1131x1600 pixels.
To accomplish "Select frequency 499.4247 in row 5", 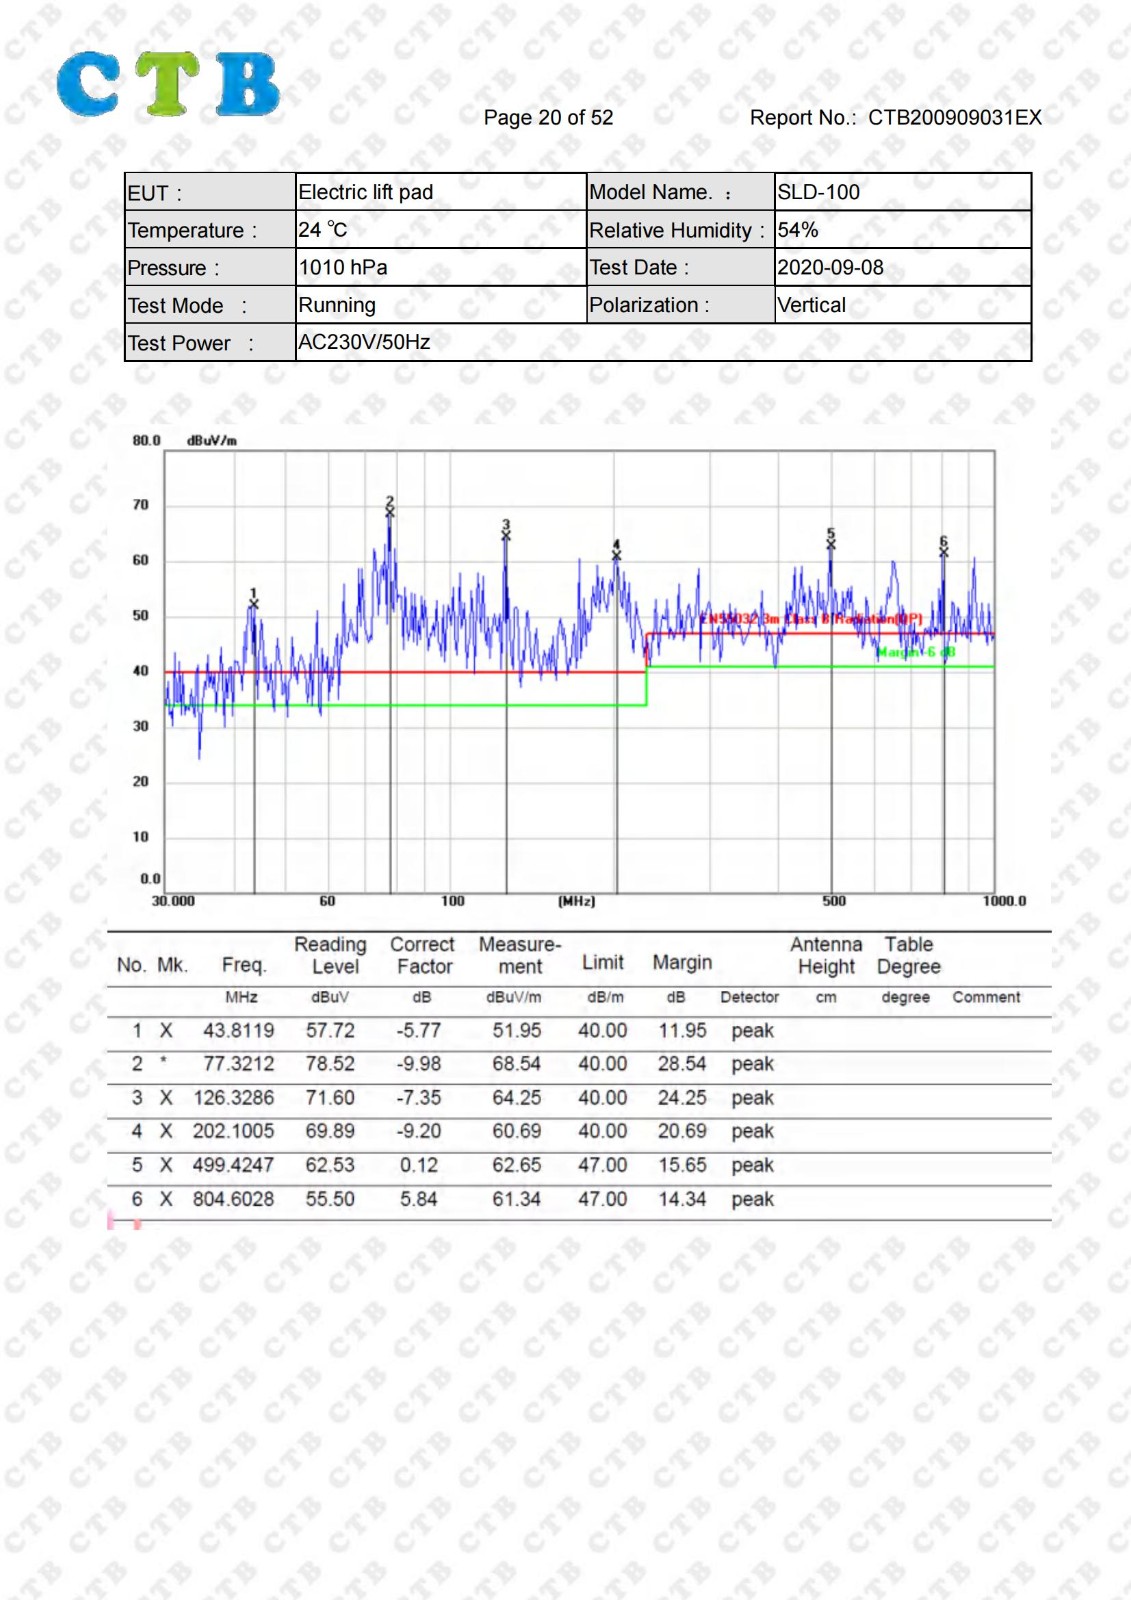I will coord(233,1165).
